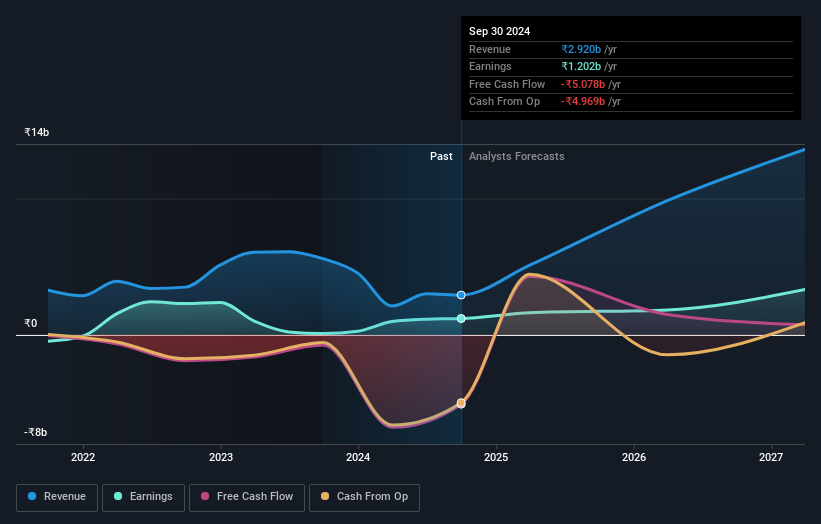The height and width of the screenshot is (524, 821).
Task: Click the ₹0 y-axis label
Action: [x=31, y=324]
